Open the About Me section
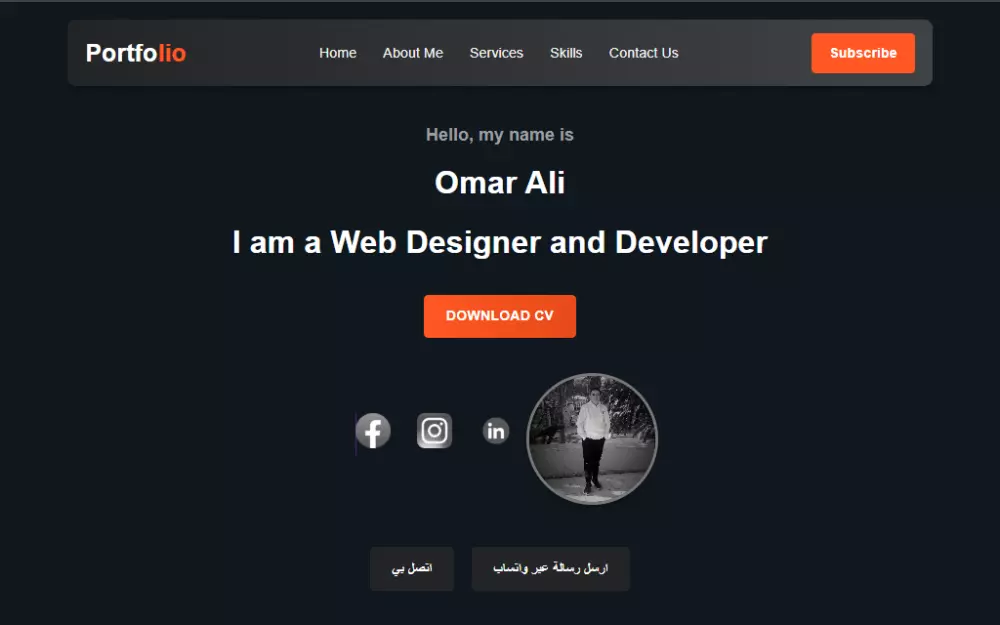 [413, 53]
